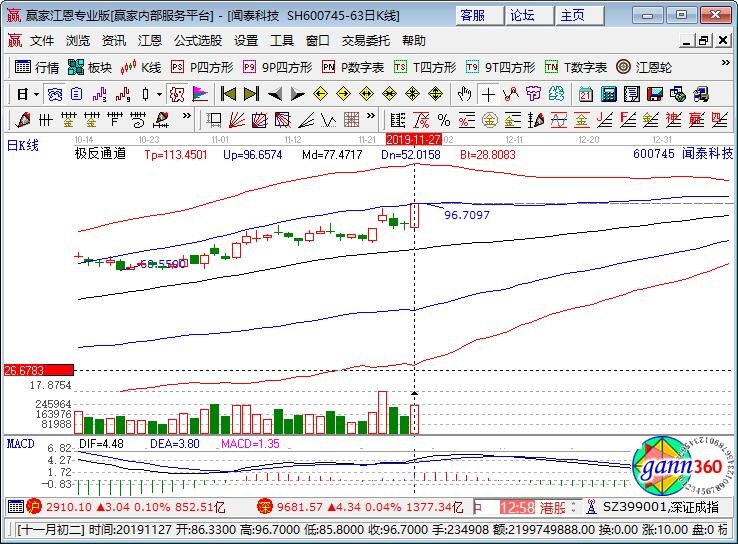Open the 行情 market quotes view
Image resolution: width=738 pixels, height=544 pixels.
click(x=37, y=67)
